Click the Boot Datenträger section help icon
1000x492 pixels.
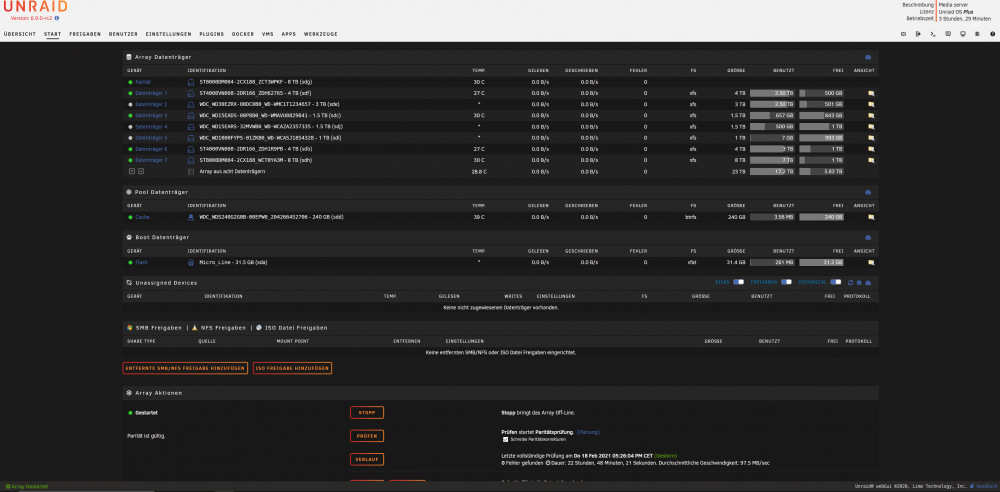click(868, 237)
